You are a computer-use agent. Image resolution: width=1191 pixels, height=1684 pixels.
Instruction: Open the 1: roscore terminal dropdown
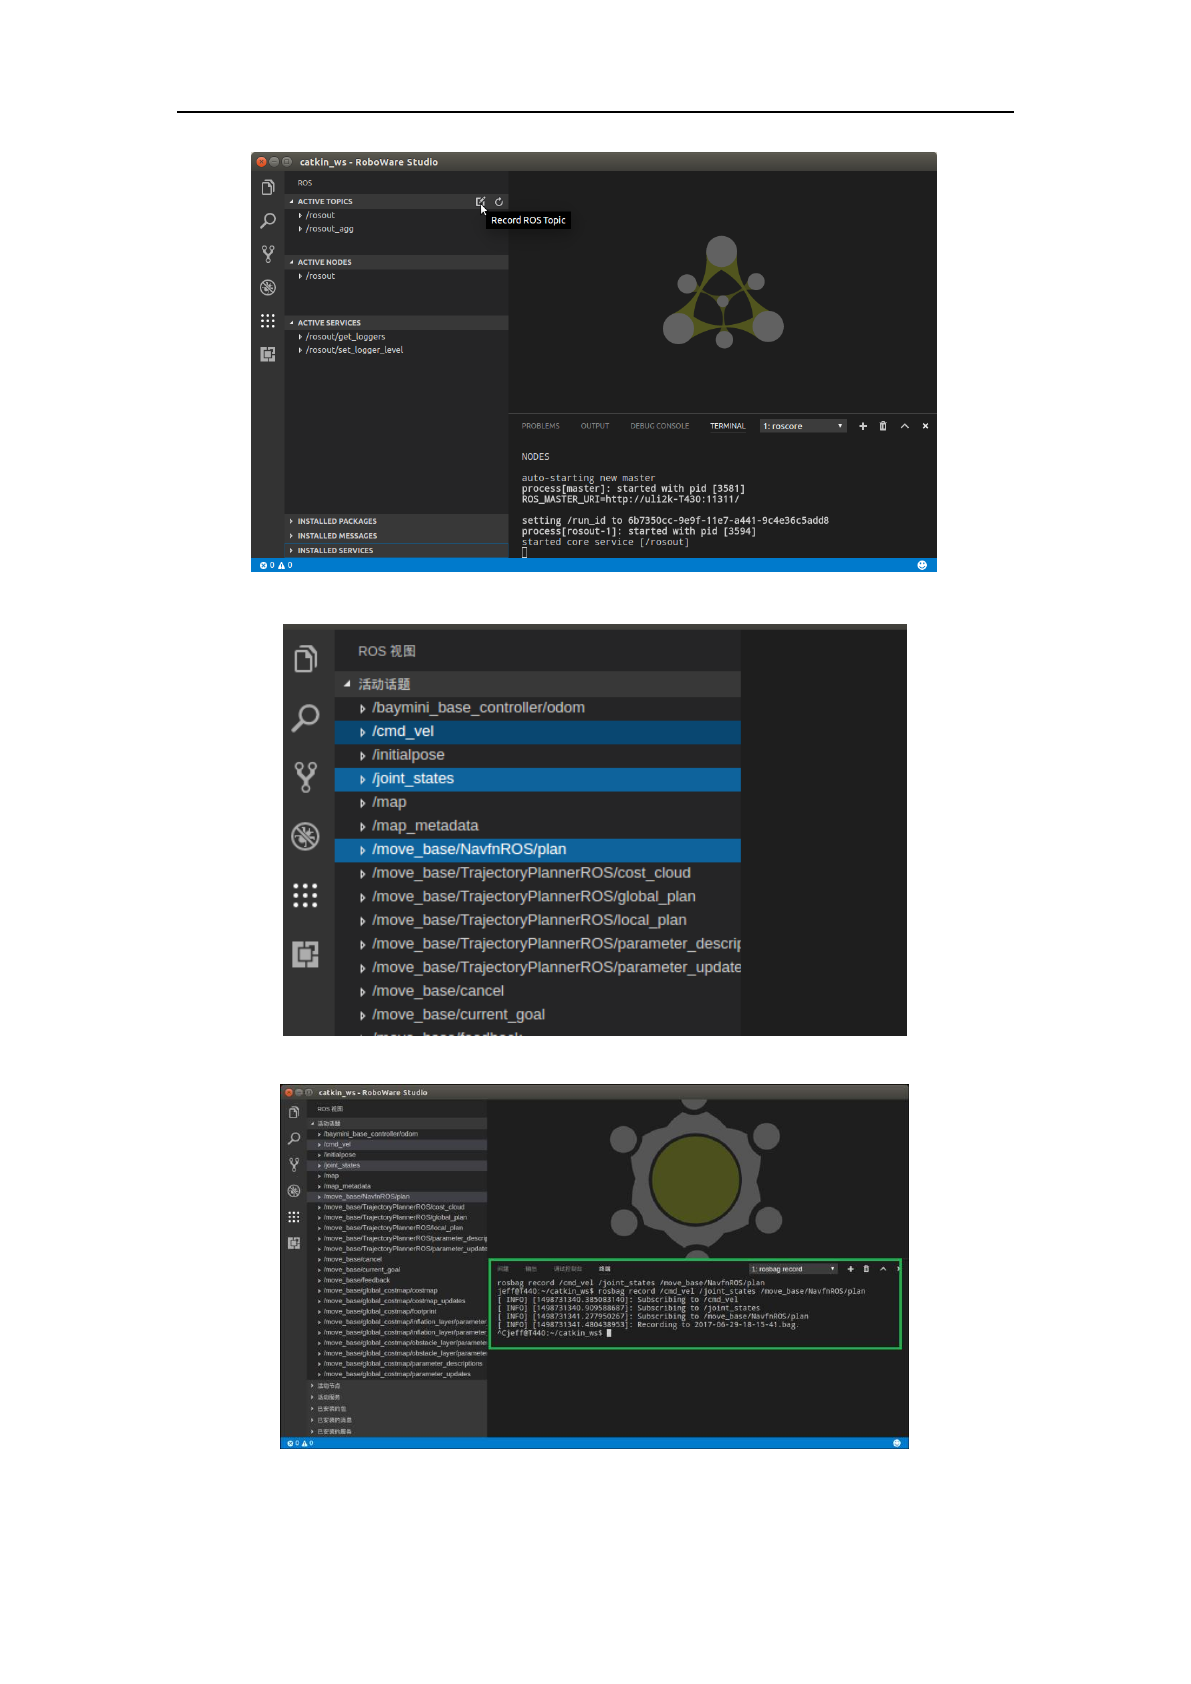click(x=803, y=426)
